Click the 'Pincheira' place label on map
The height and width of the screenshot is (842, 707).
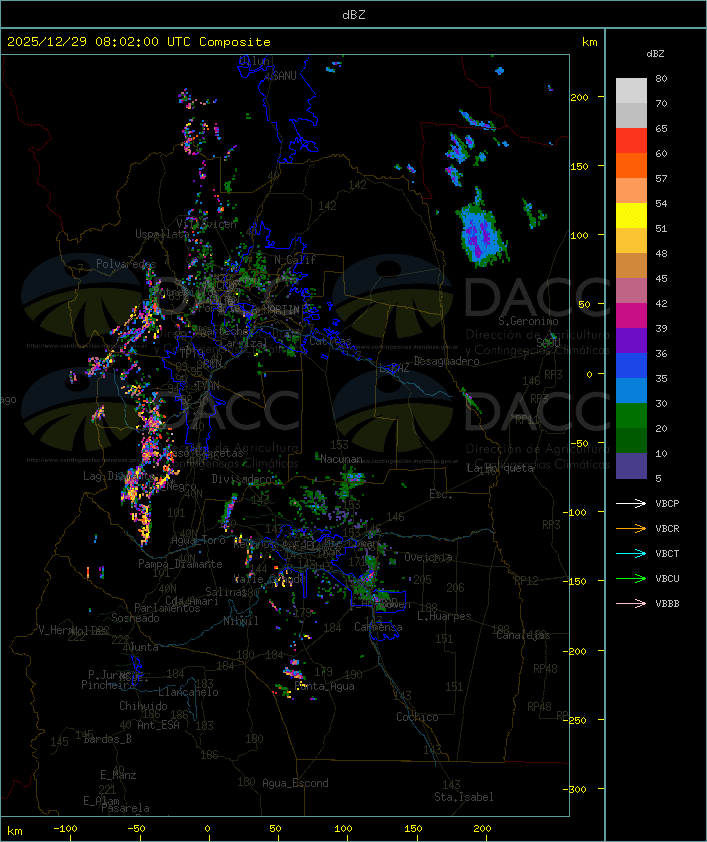point(108,685)
